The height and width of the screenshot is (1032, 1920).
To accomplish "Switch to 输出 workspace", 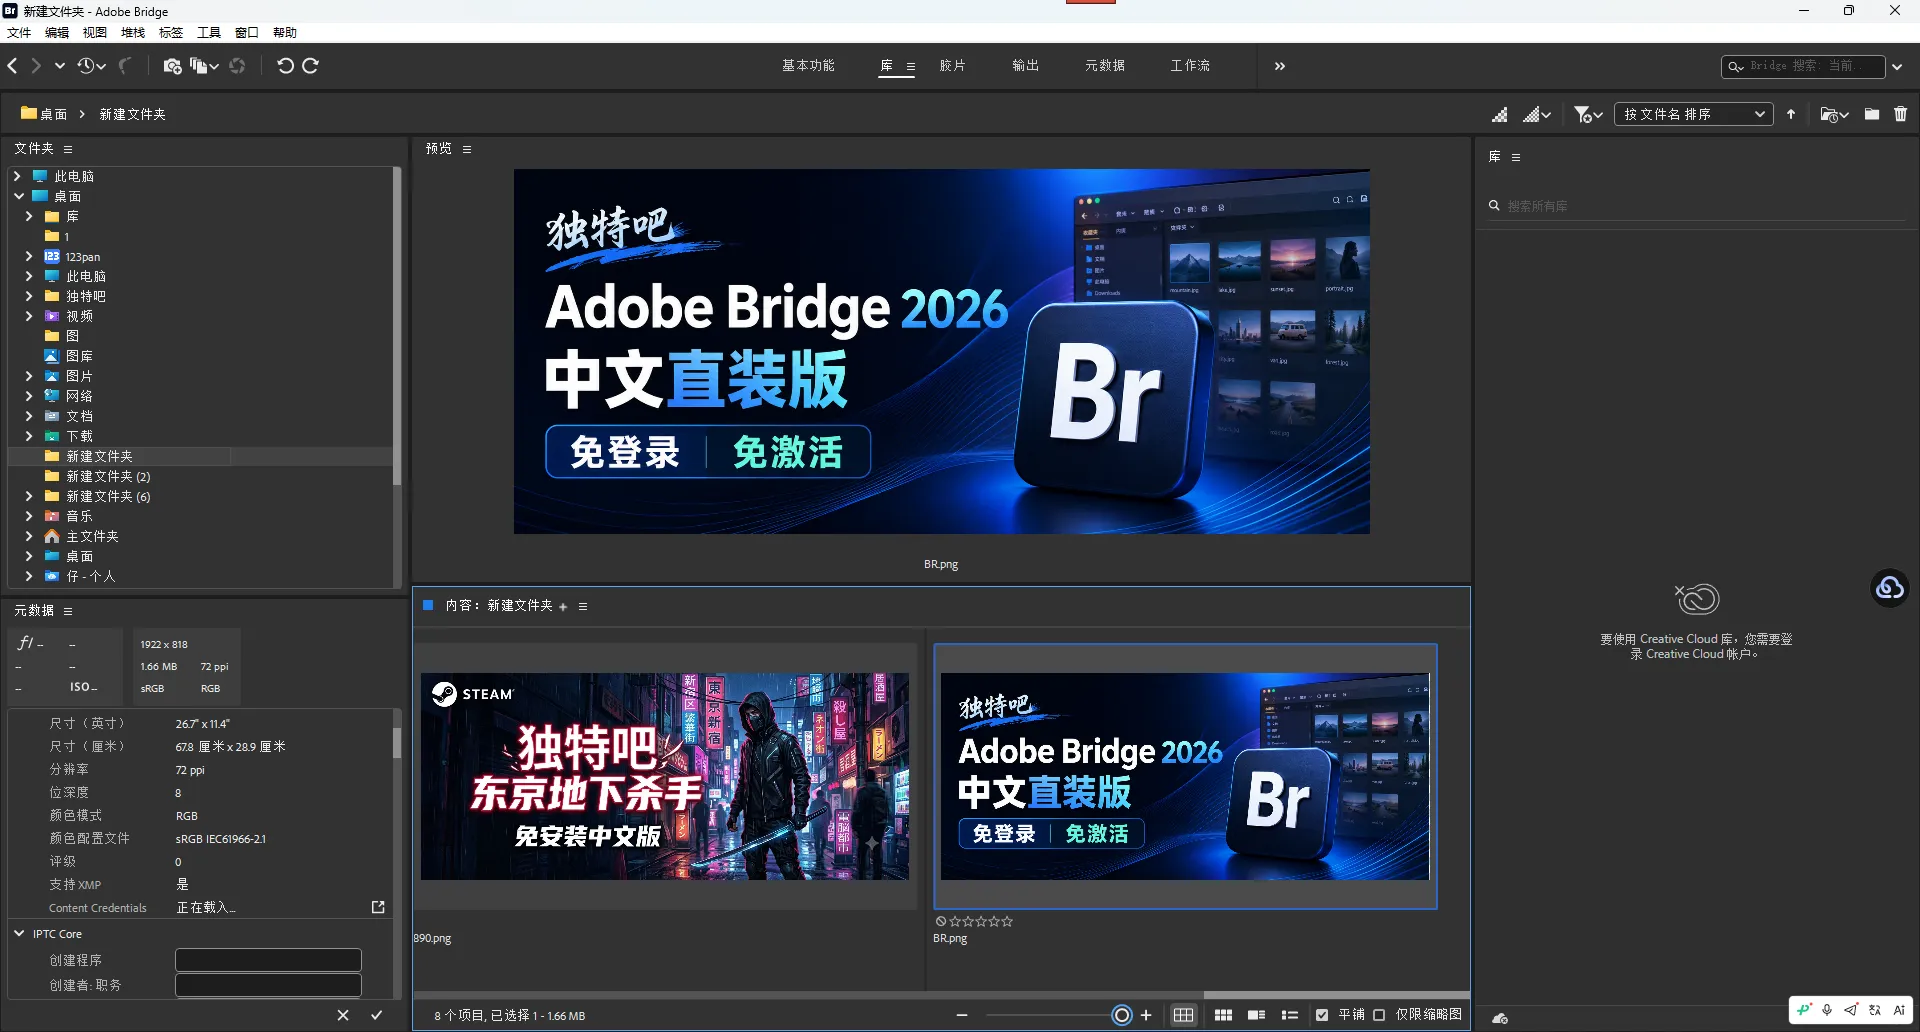I will click(1026, 66).
